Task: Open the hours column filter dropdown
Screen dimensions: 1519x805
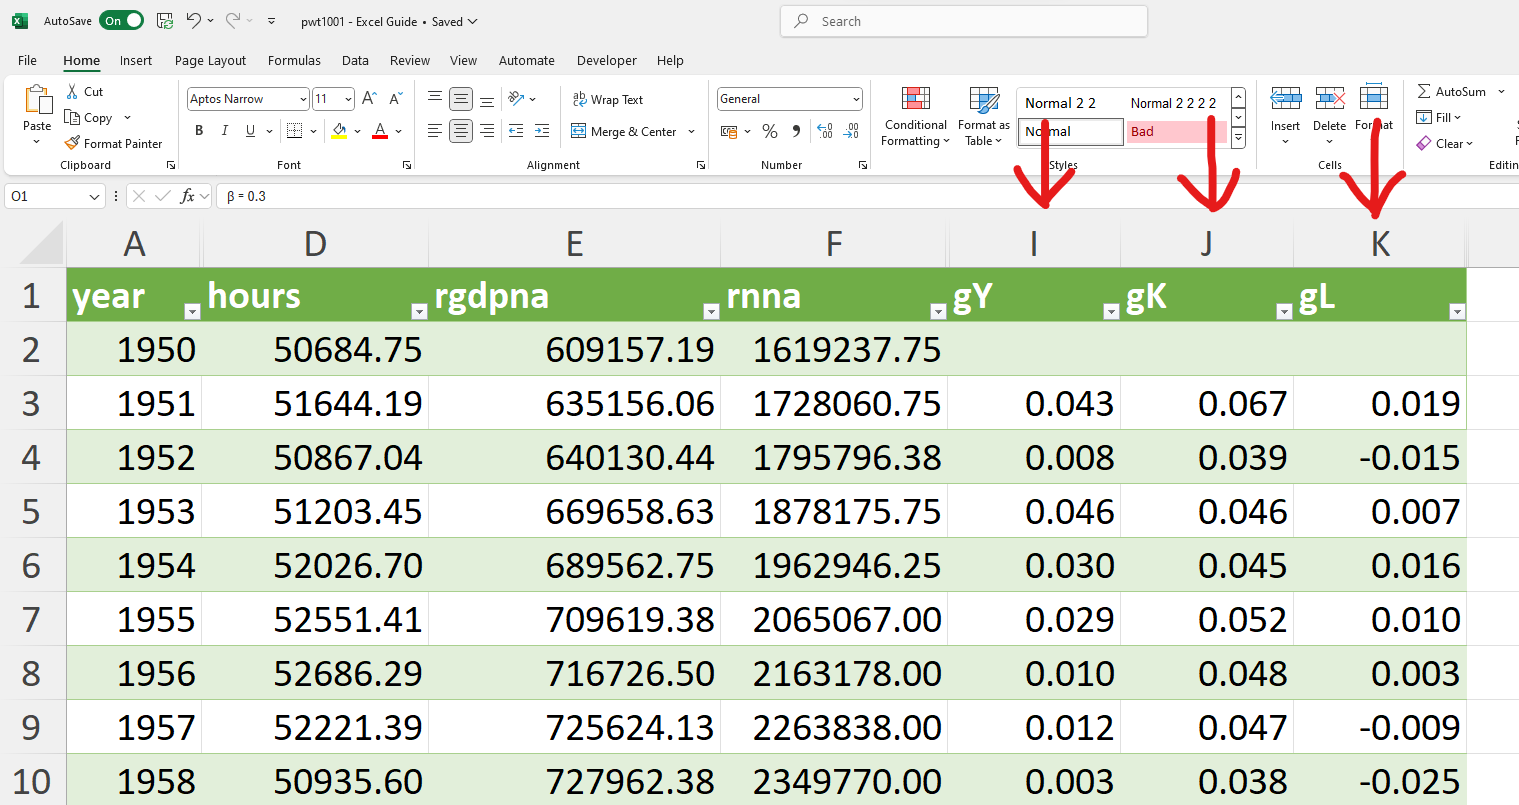Action: coord(419,312)
